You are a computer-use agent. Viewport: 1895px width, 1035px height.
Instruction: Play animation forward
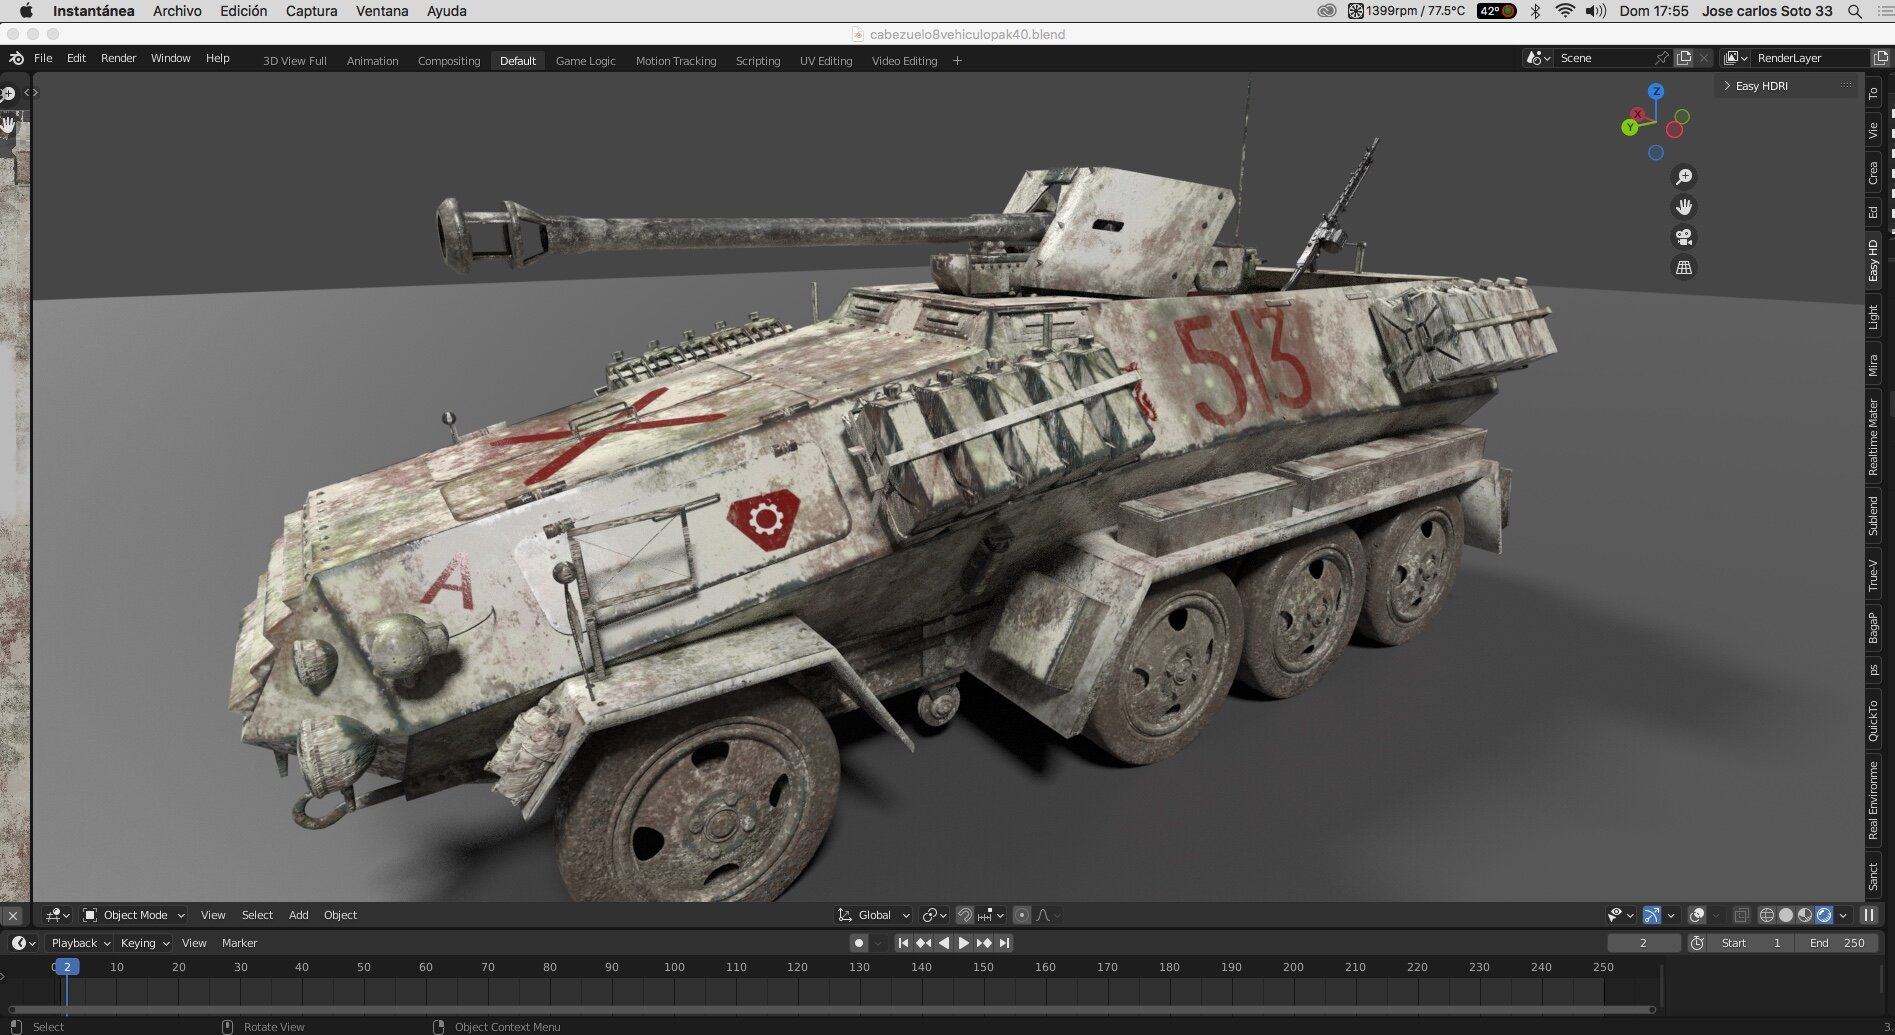click(x=963, y=943)
